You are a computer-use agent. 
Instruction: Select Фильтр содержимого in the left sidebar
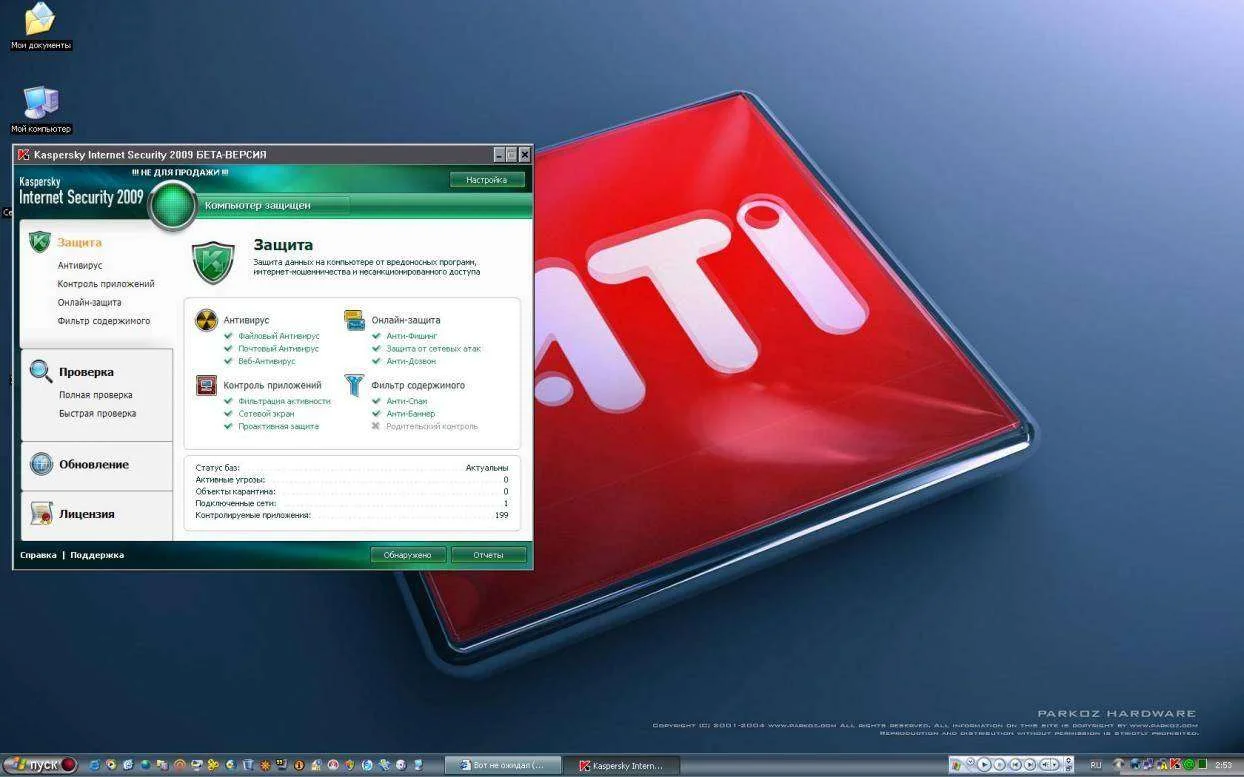(104, 321)
